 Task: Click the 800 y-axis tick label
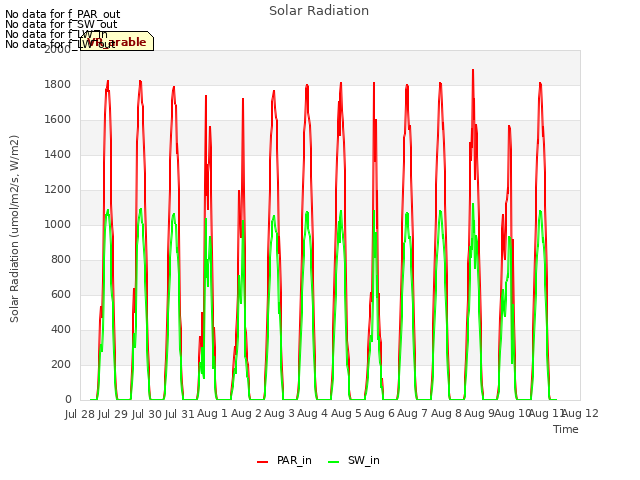[x=61, y=260]
